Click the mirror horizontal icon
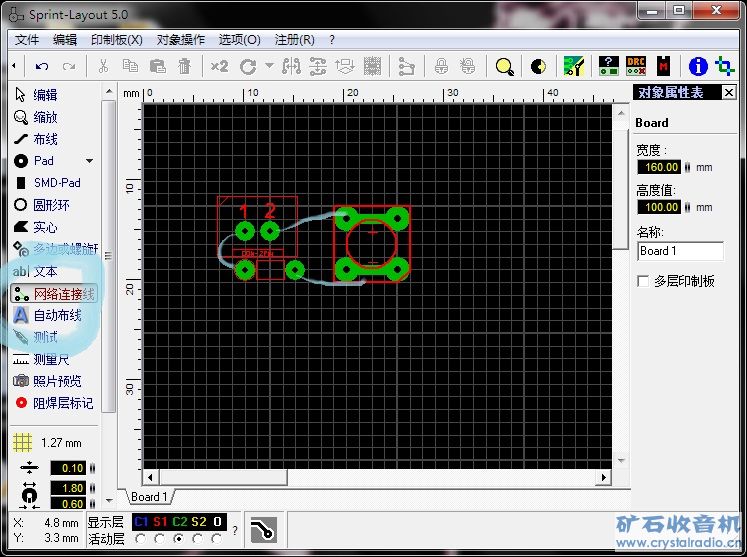Image resolution: width=747 pixels, height=557 pixels. [x=291, y=67]
